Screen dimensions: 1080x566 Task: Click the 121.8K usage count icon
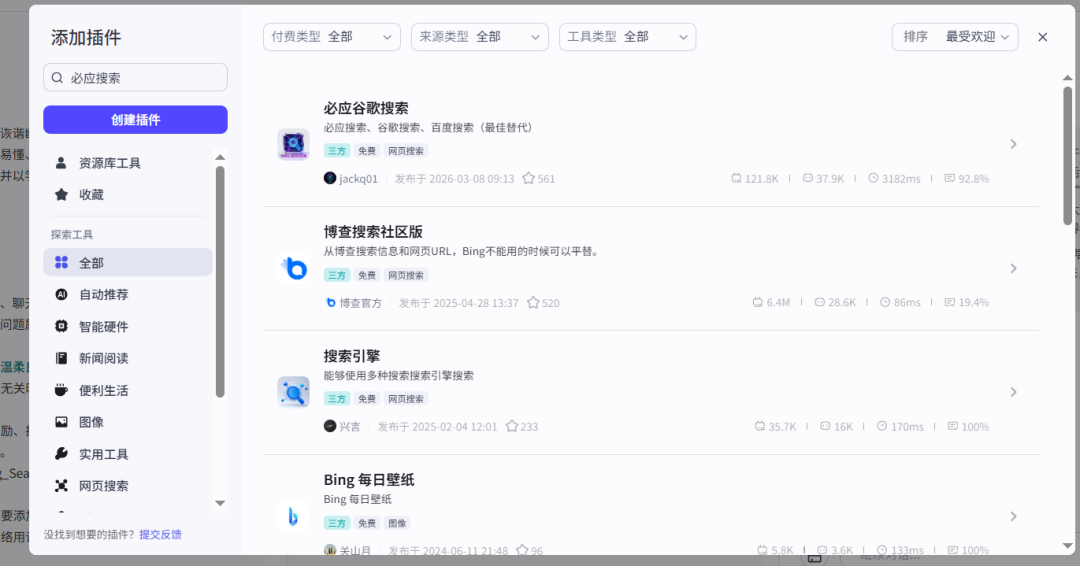pyautogui.click(x=736, y=178)
